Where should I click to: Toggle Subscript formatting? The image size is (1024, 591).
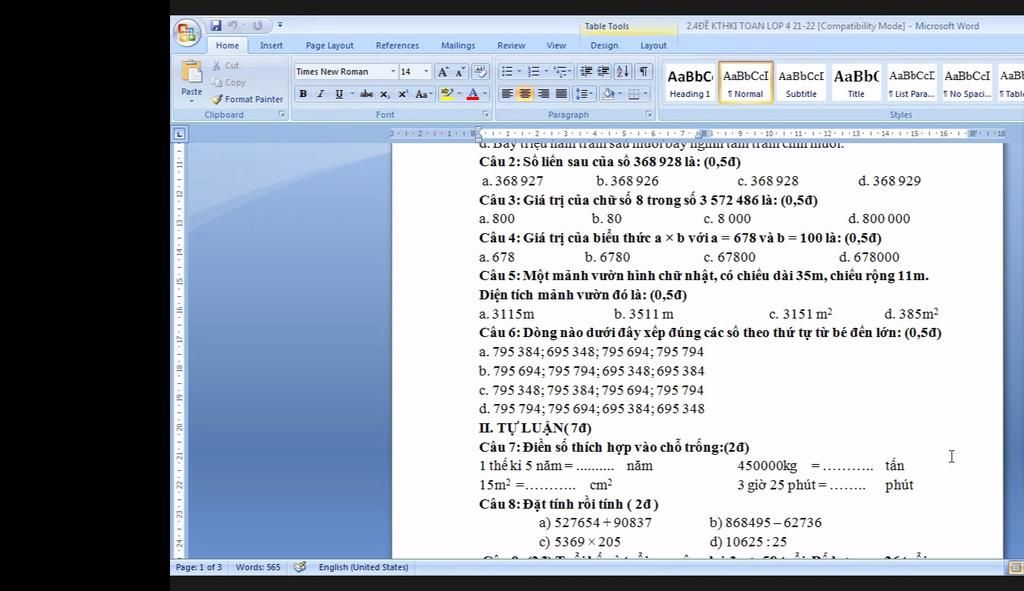385,94
